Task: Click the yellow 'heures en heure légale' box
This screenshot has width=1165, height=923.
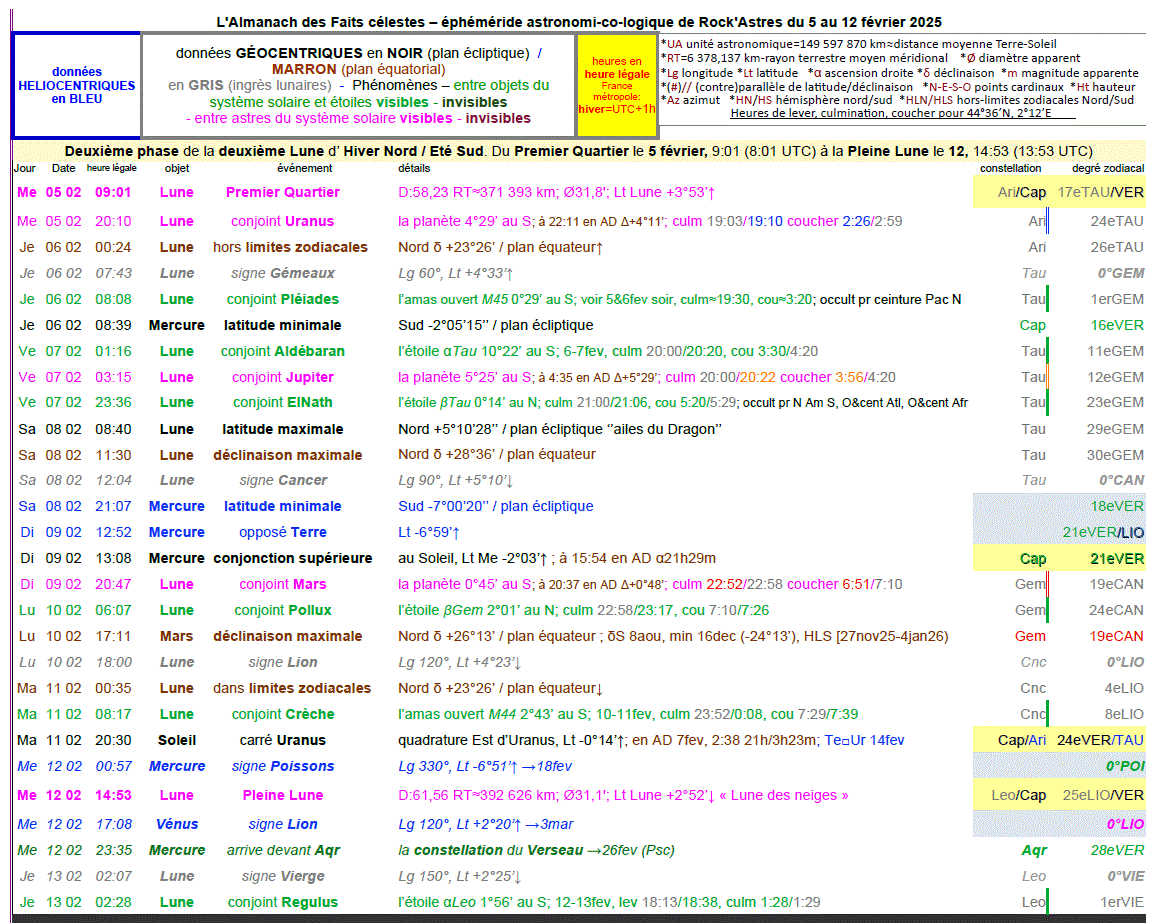Action: click(616, 86)
